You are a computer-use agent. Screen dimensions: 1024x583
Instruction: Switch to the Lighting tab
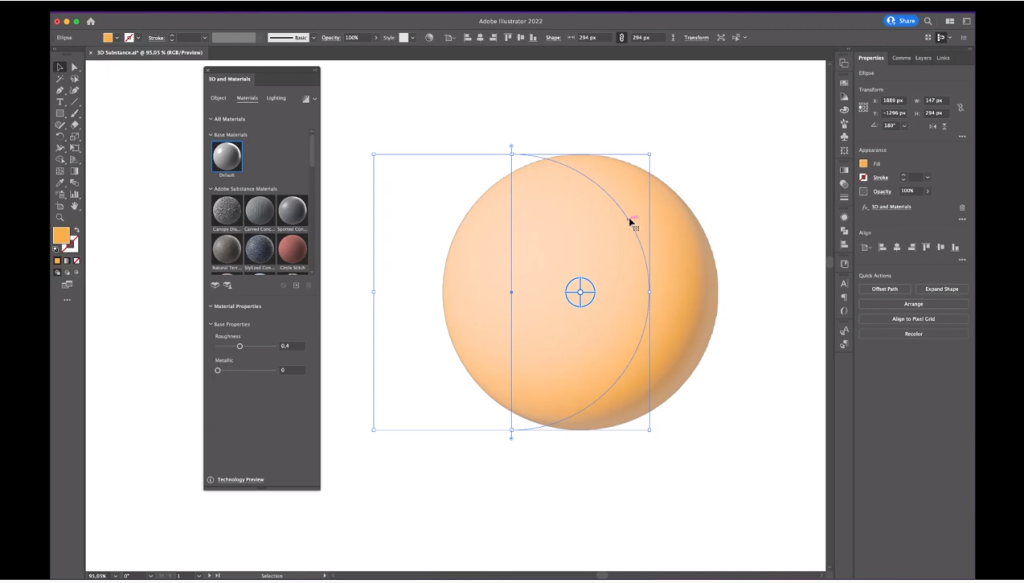276,98
